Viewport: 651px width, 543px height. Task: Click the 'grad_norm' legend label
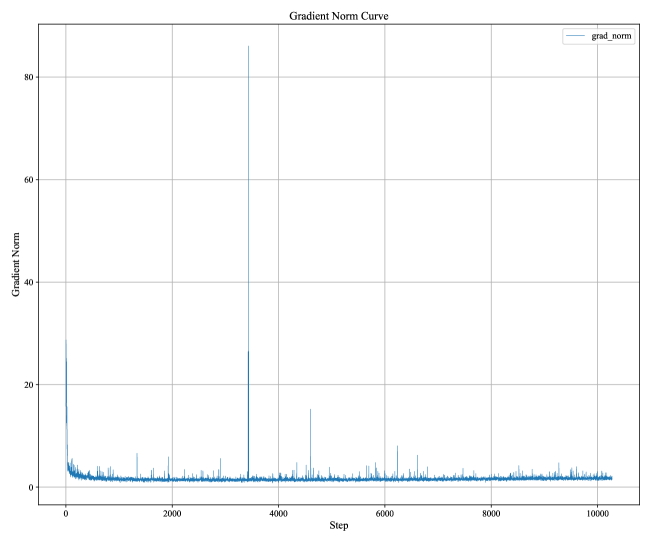(611, 36)
